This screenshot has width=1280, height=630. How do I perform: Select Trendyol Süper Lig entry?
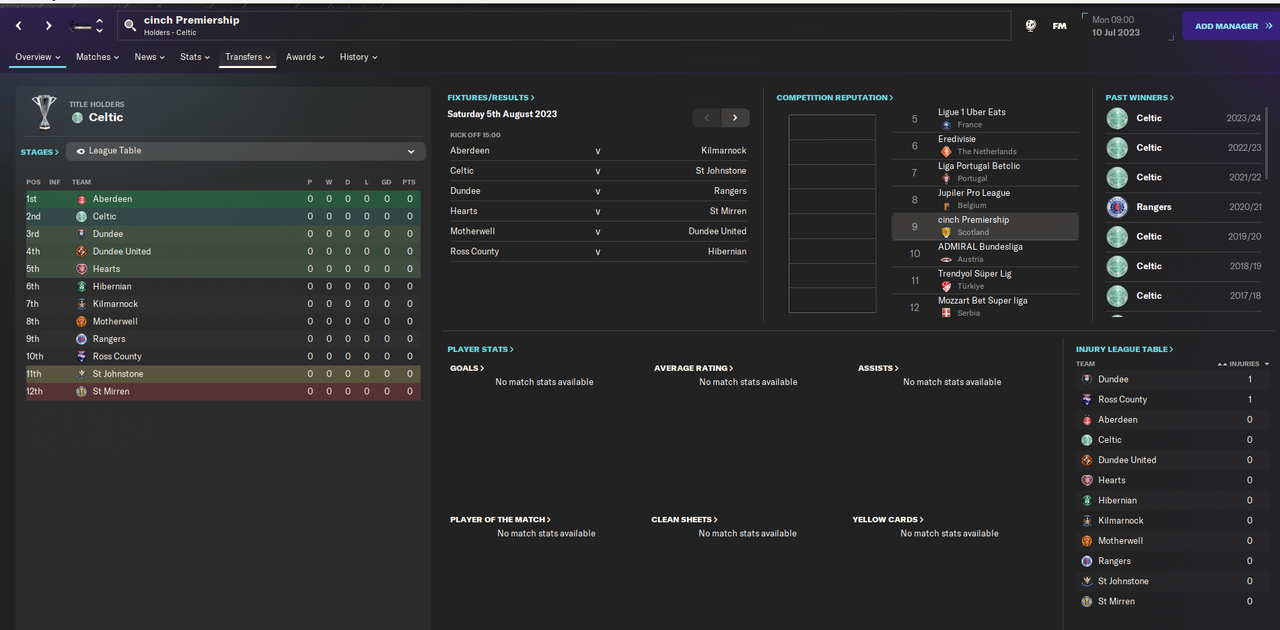point(985,280)
